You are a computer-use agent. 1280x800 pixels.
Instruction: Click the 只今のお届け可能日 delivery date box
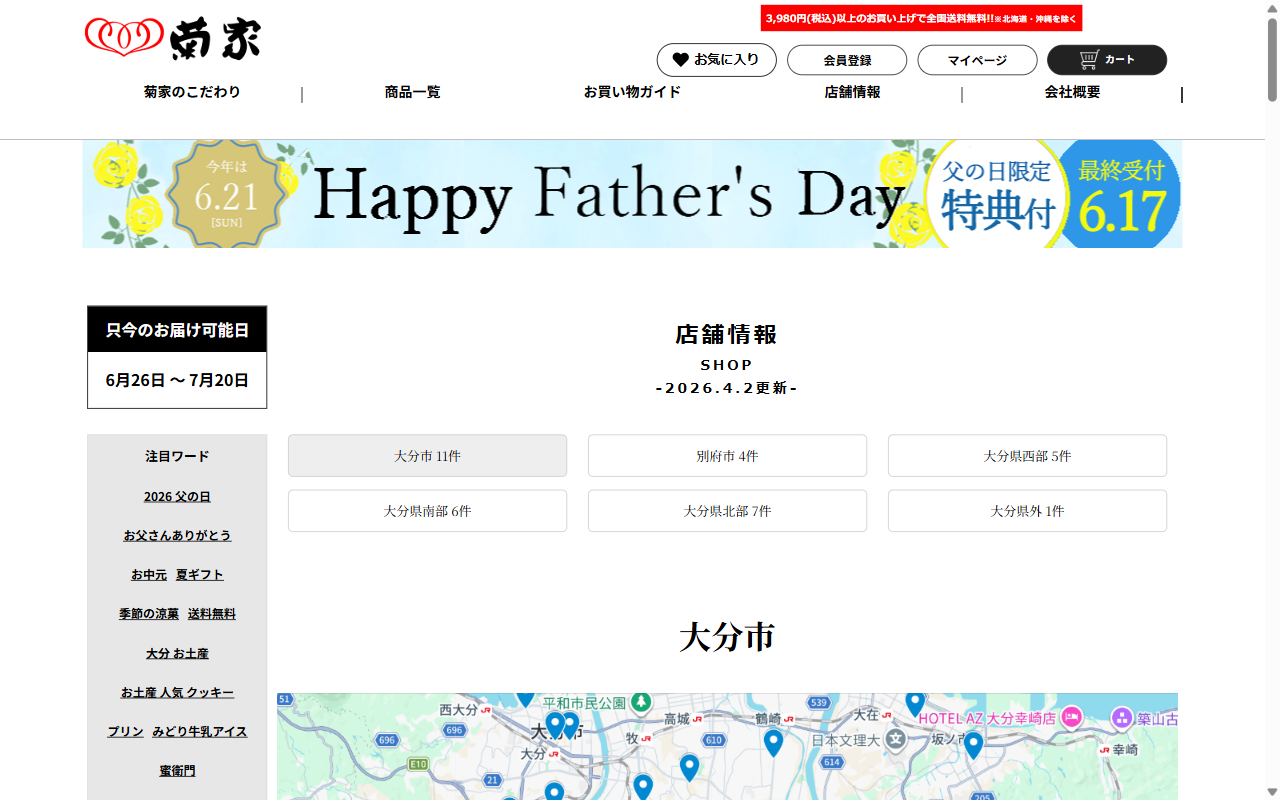tap(177, 357)
